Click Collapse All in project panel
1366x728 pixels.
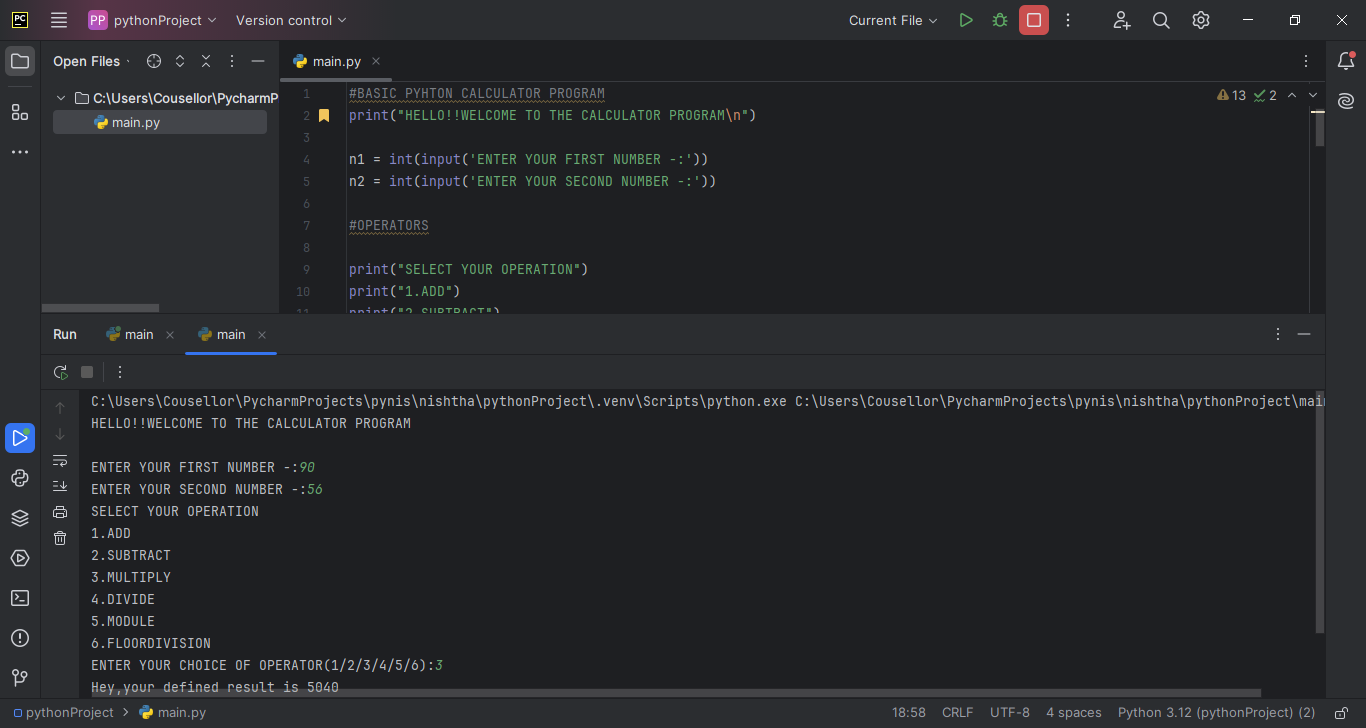coord(206,61)
